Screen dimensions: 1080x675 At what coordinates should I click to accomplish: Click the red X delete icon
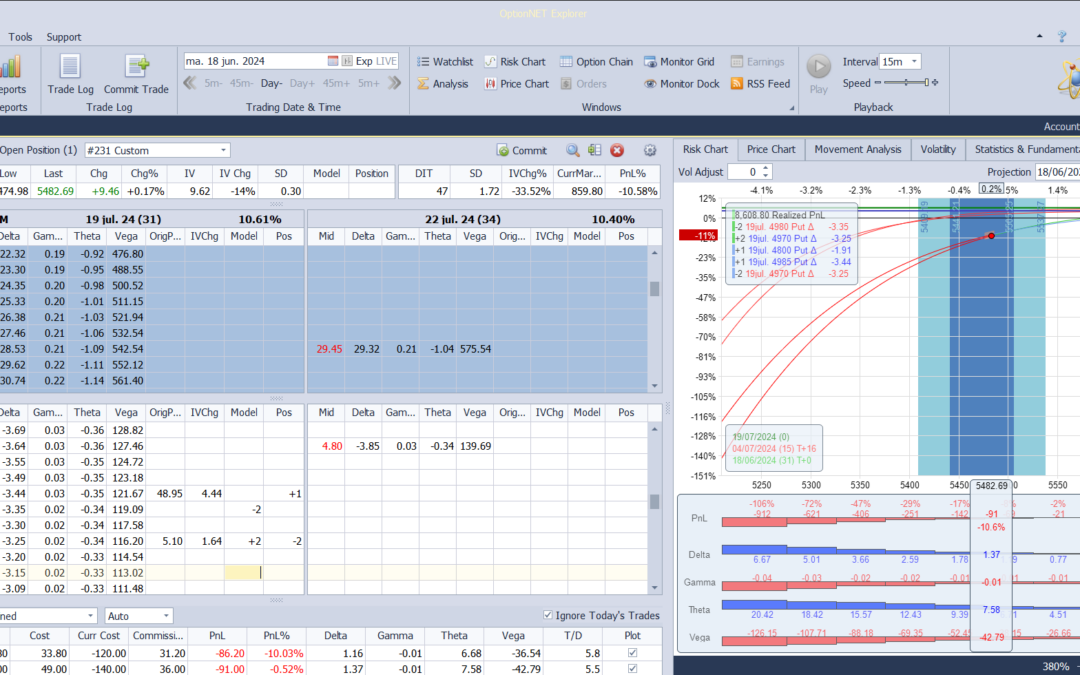pos(617,150)
